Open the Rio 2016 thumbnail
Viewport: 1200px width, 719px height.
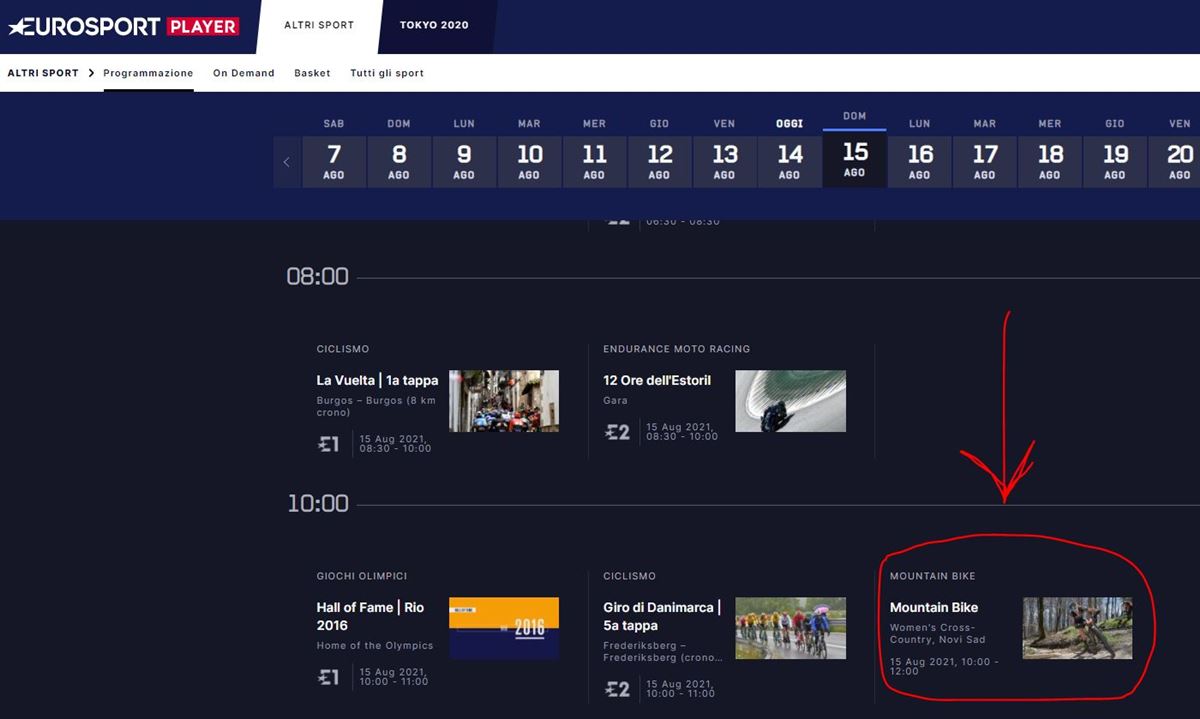[504, 628]
